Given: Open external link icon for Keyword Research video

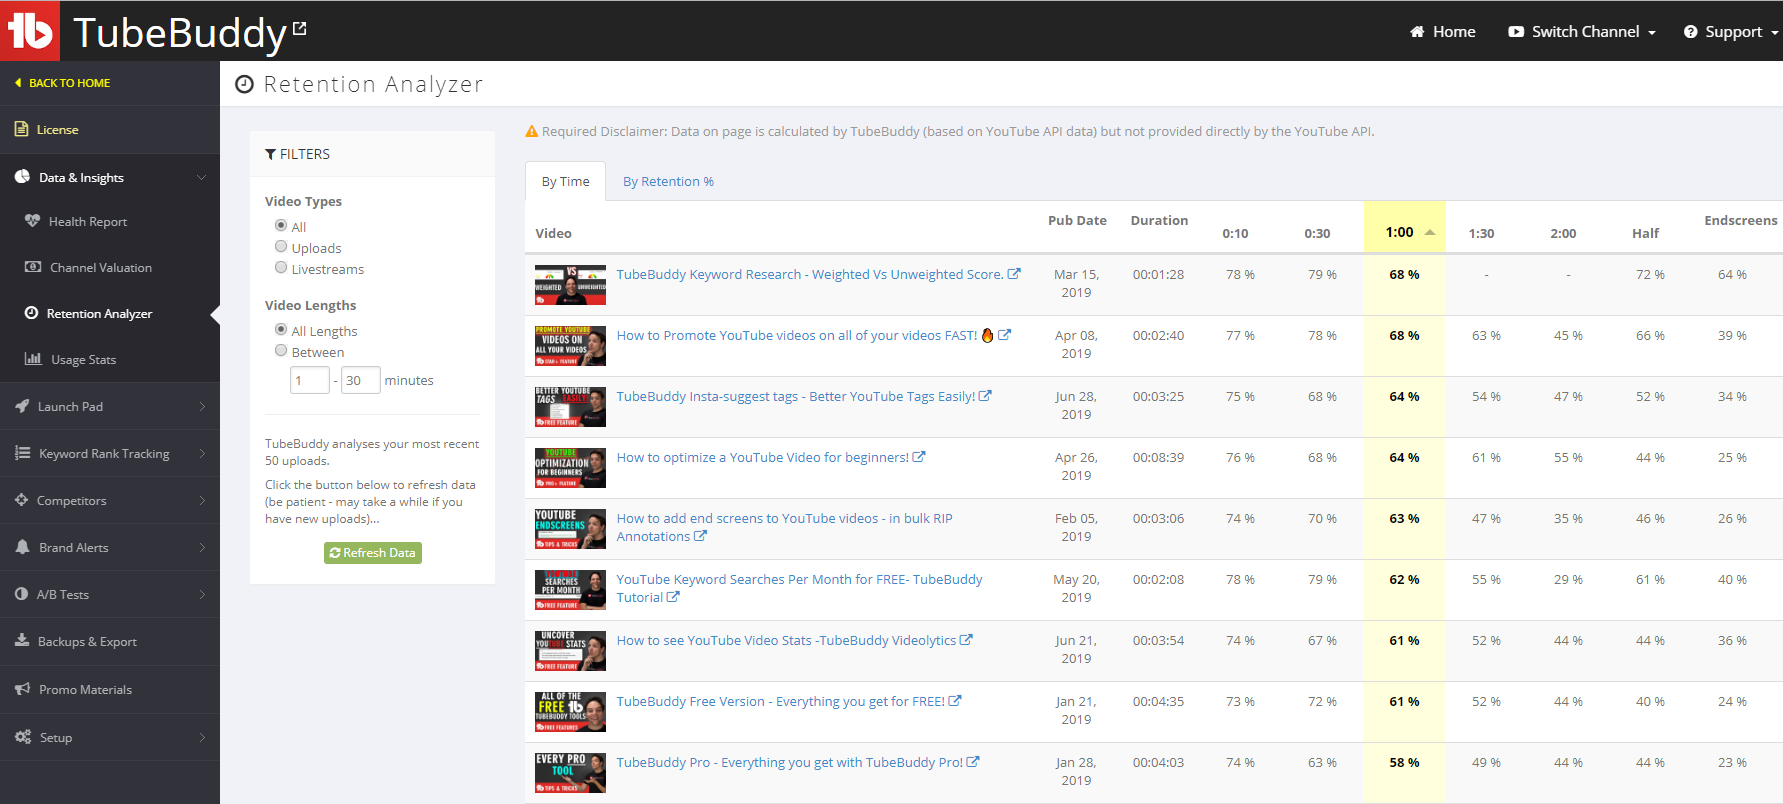Looking at the screenshot, I should (1014, 274).
